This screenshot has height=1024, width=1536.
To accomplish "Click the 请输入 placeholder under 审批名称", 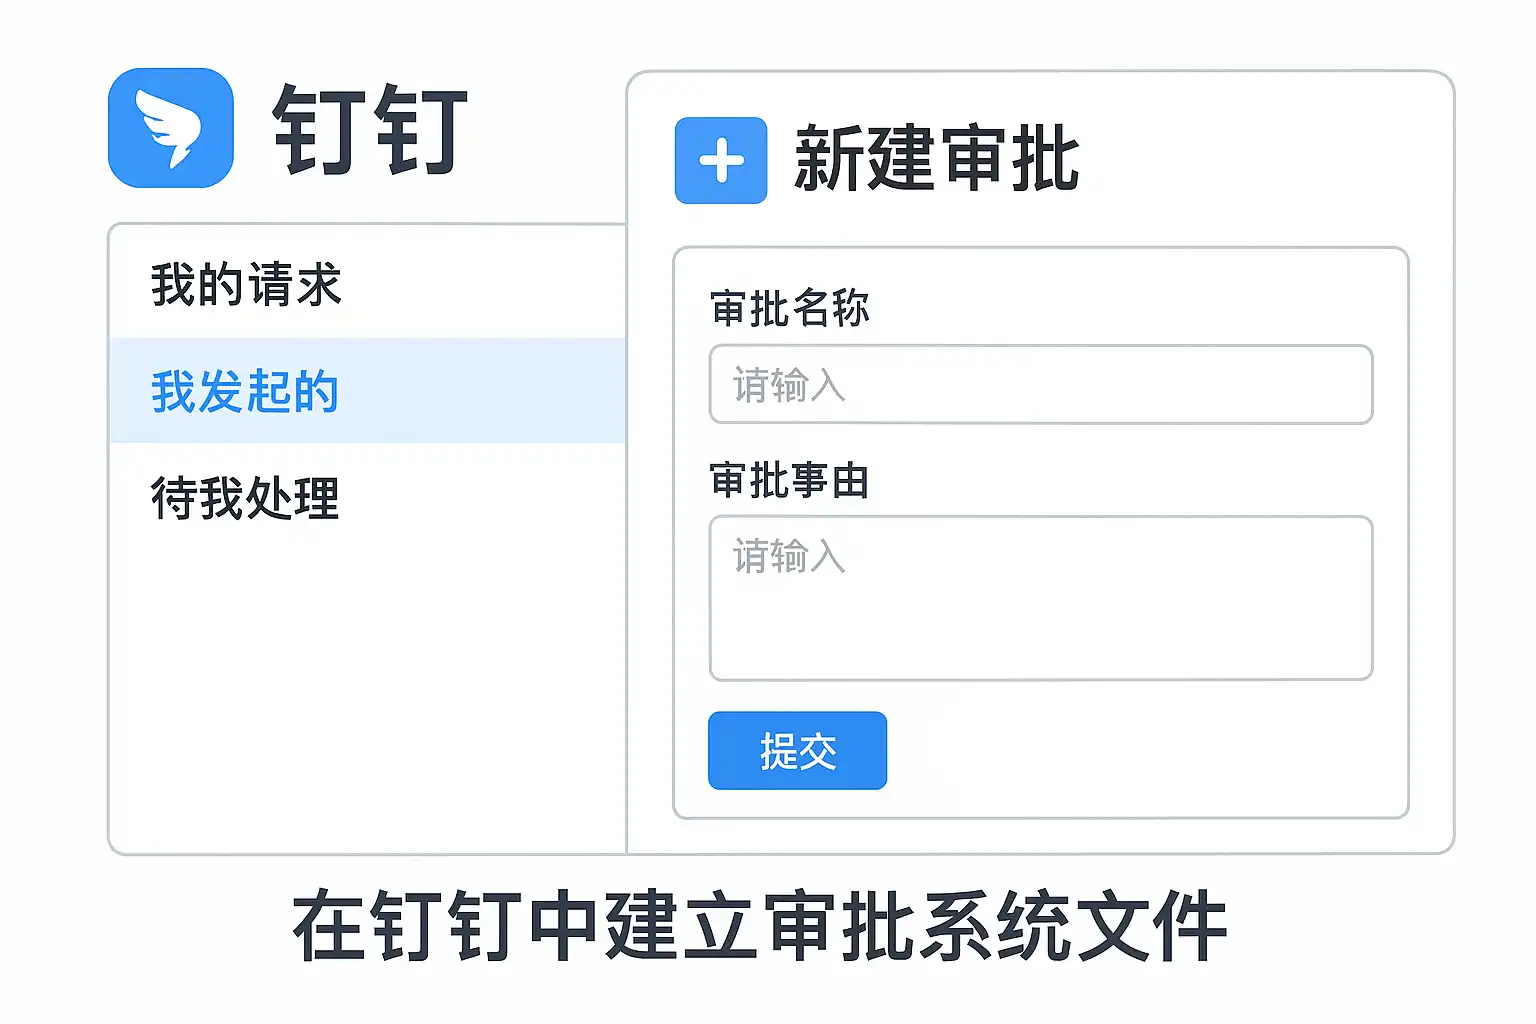I will pyautogui.click(x=789, y=385).
